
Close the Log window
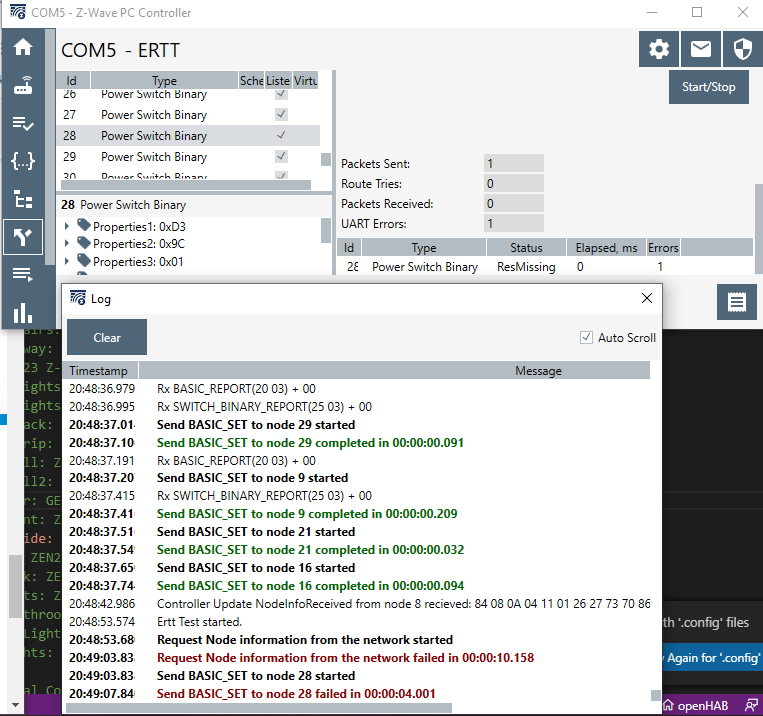[647, 298]
